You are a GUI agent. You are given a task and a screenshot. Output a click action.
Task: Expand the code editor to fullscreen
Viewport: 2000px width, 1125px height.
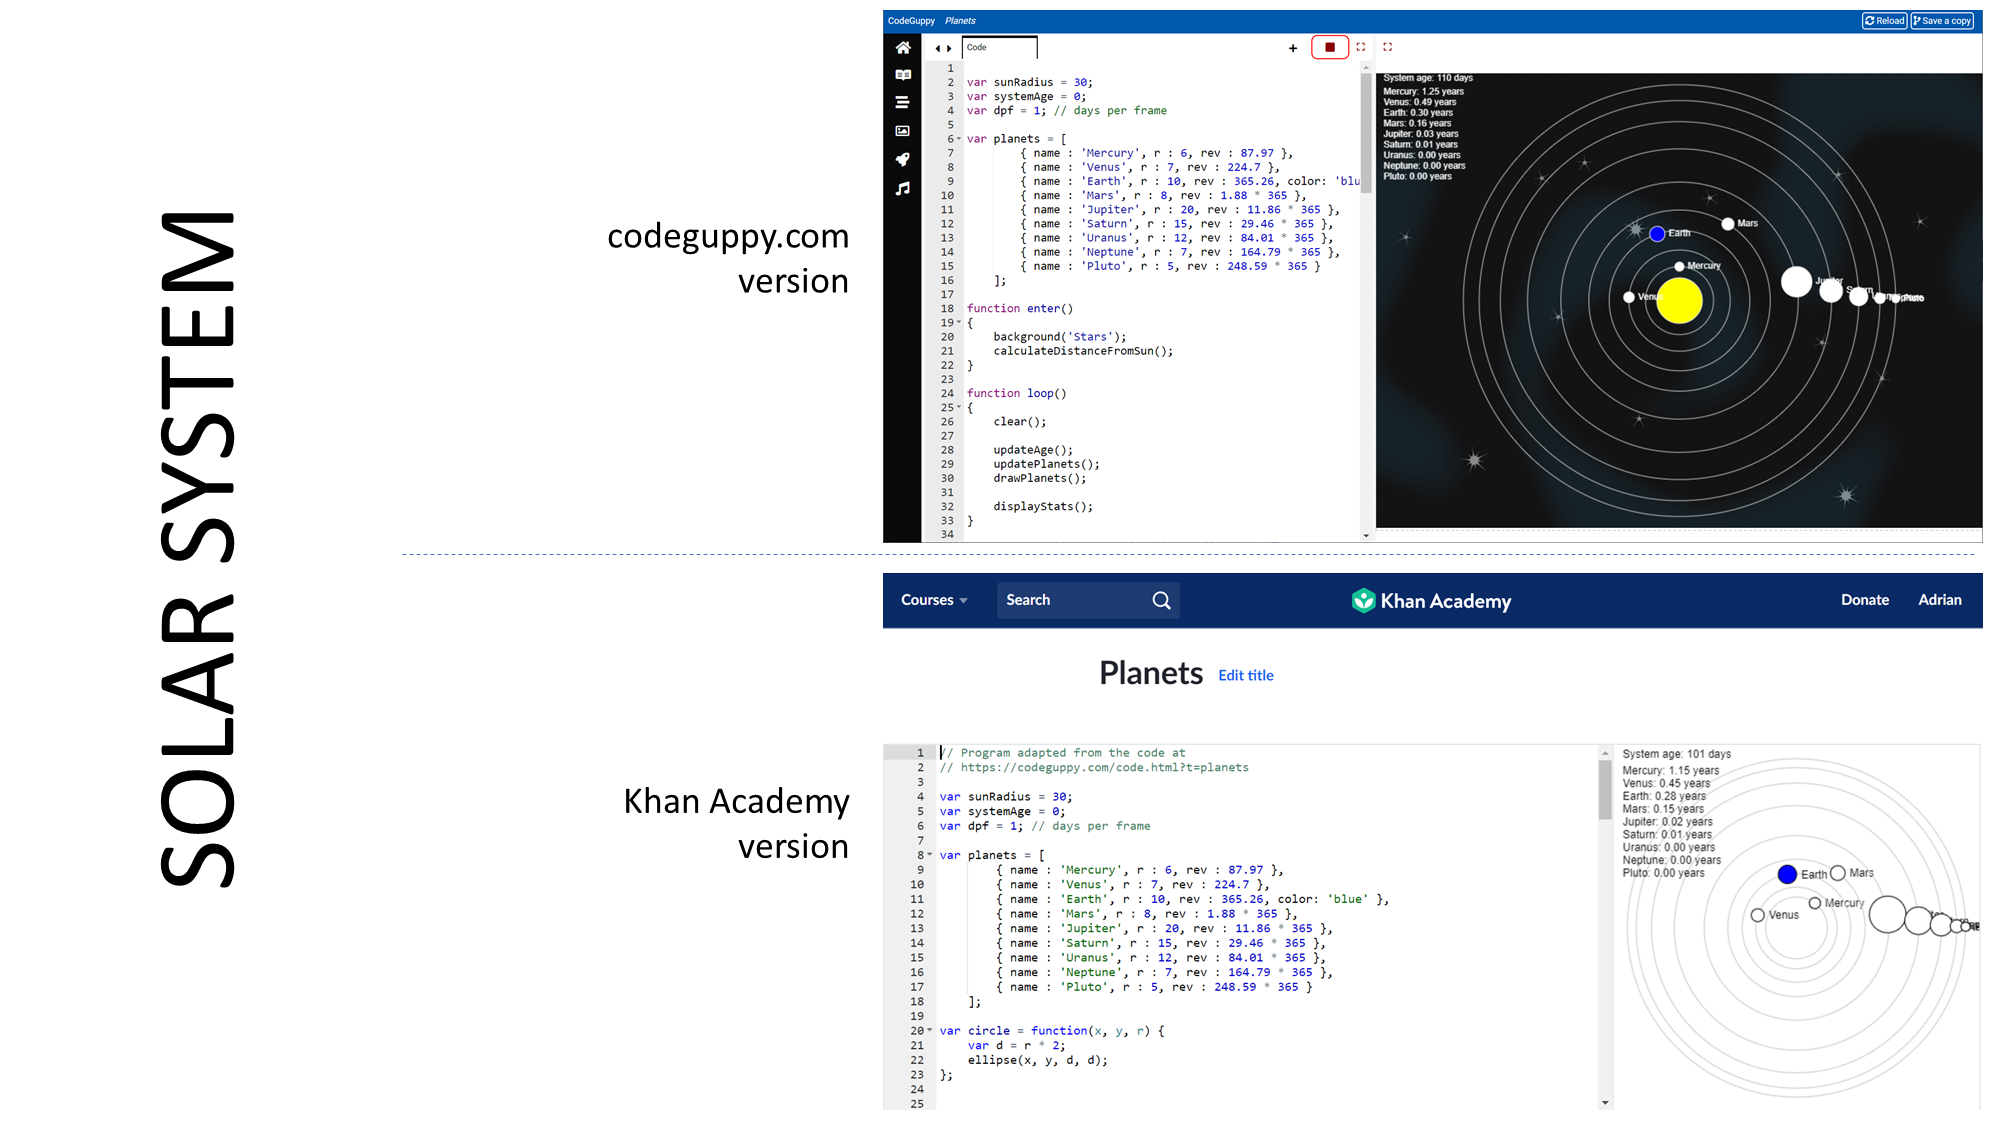[x=1360, y=47]
